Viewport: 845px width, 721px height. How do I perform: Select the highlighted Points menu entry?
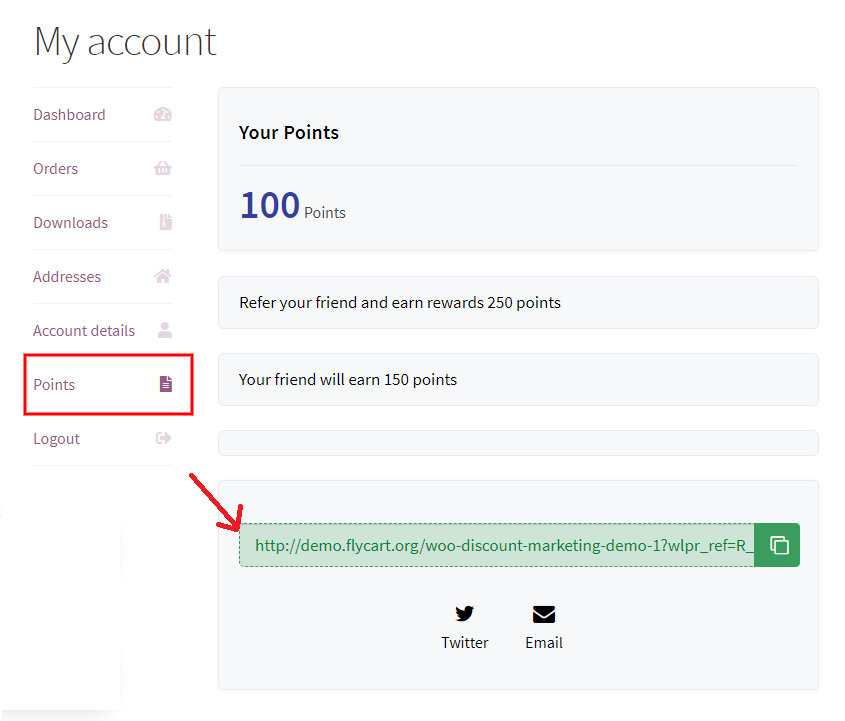(54, 384)
